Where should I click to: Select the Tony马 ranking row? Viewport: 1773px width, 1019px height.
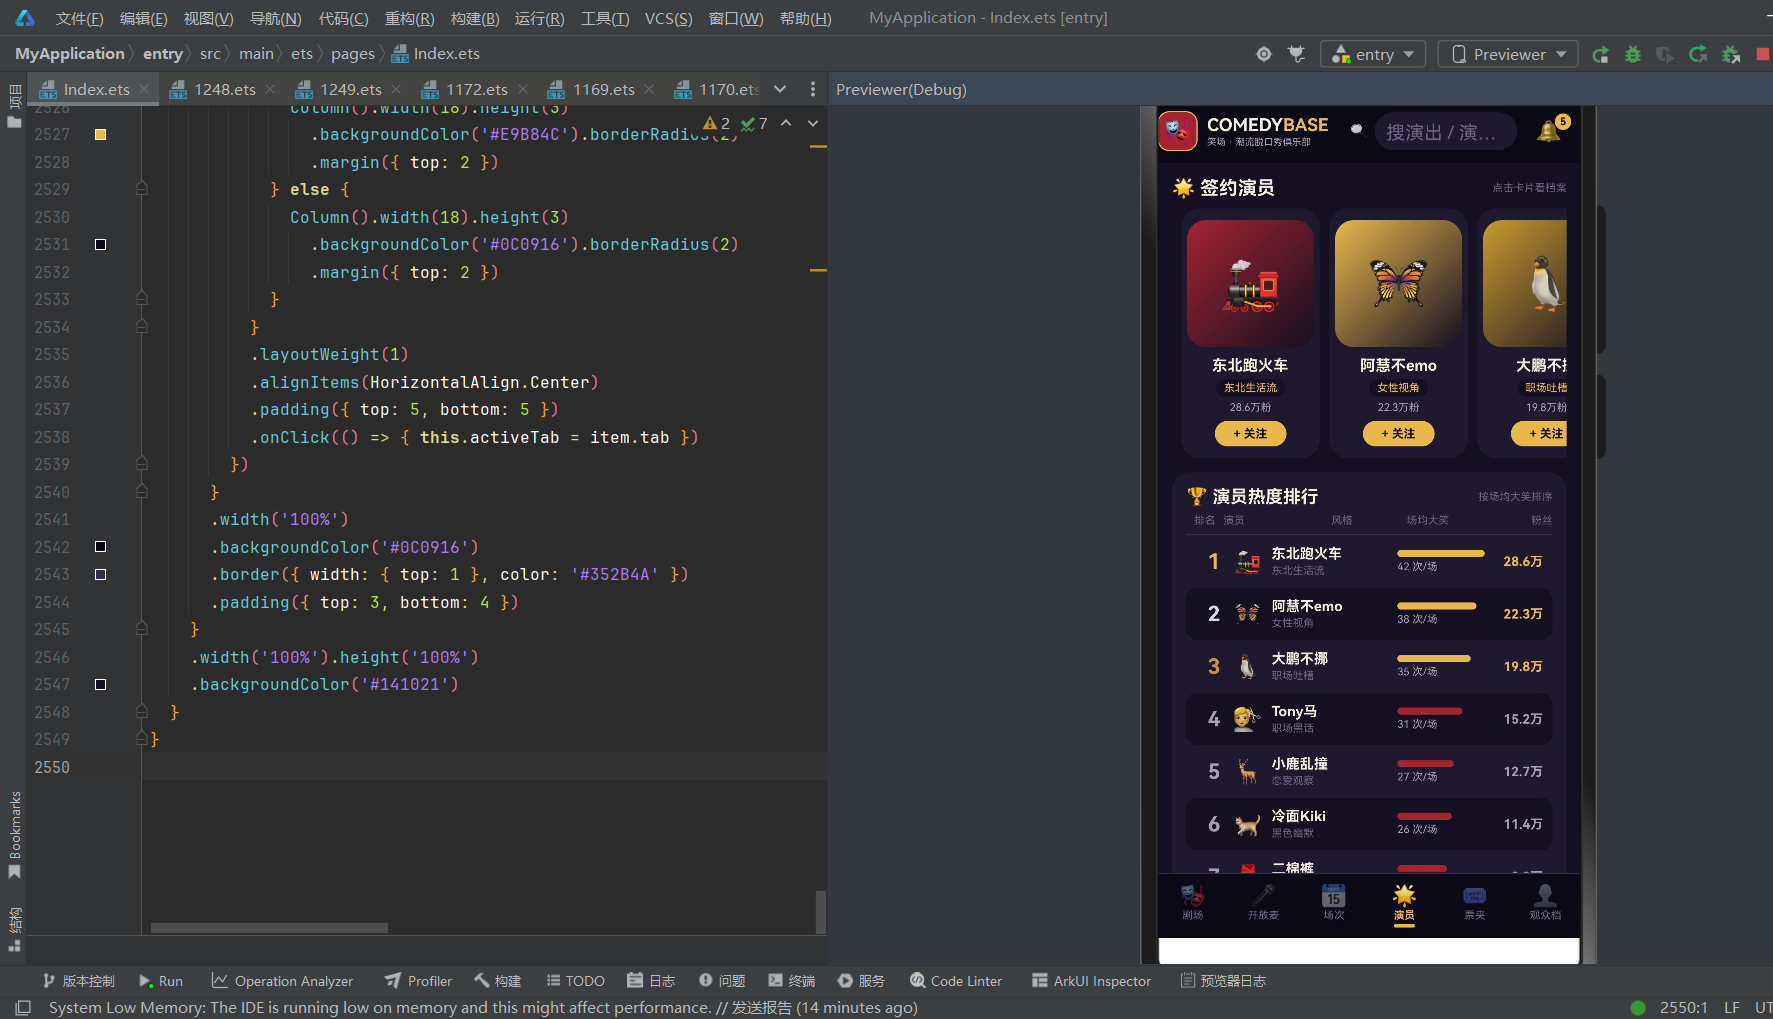coord(1369,719)
